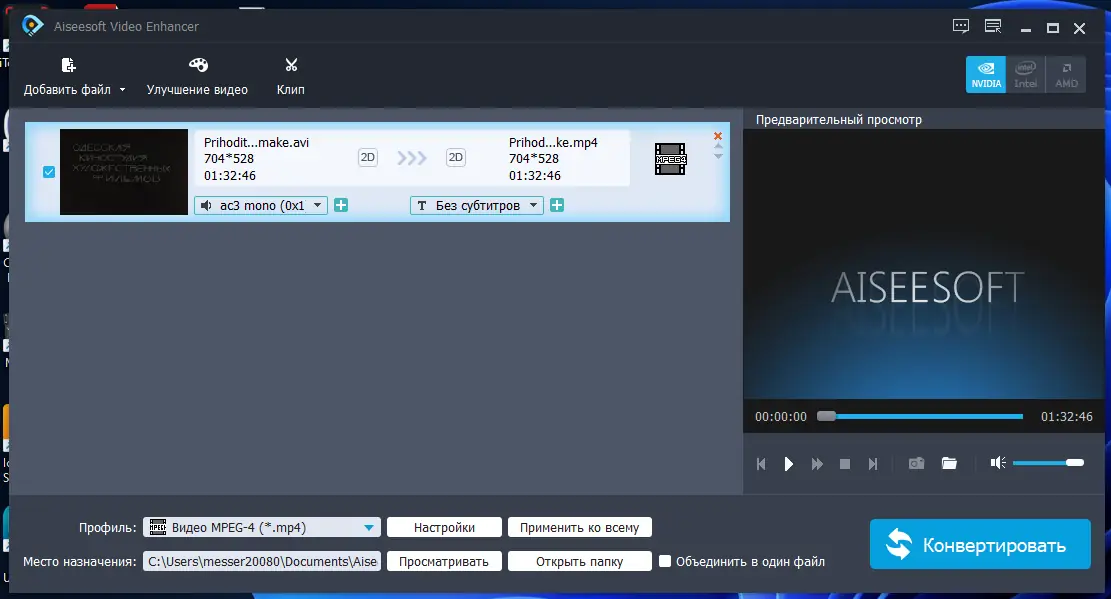Click the Aiseesoft app logo

[x=33, y=26]
